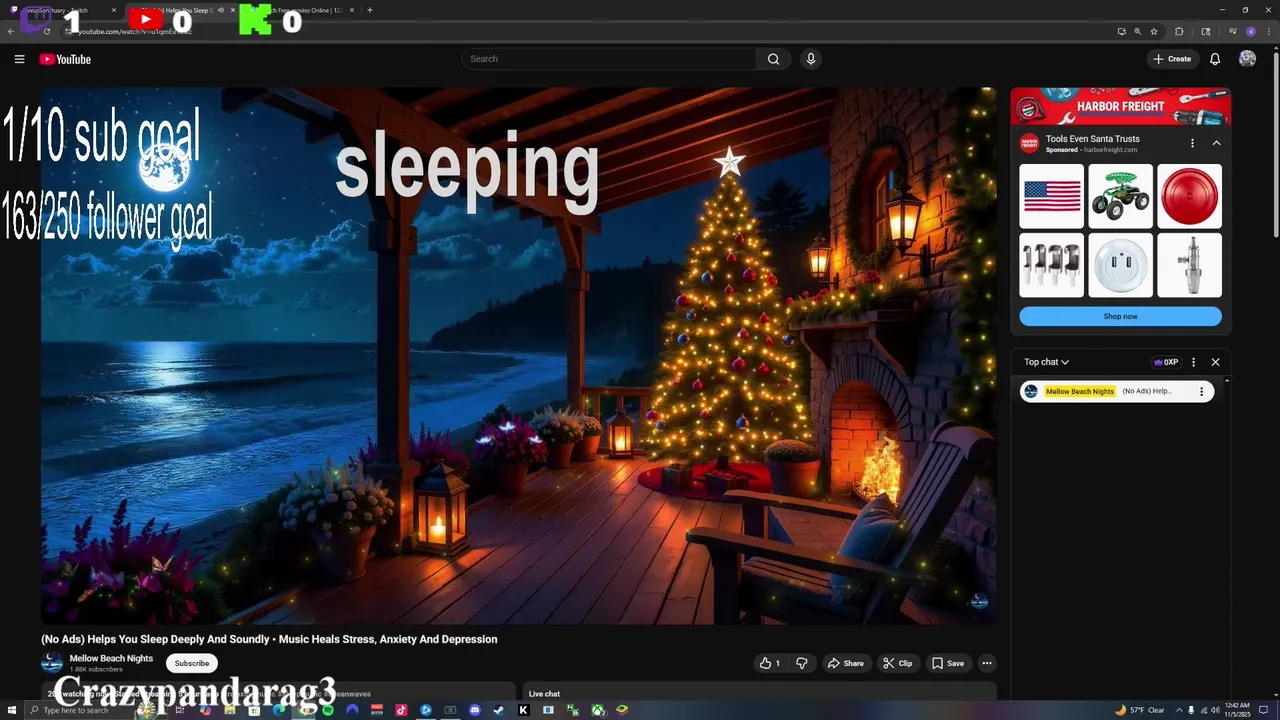Open Steam from the taskbar

[499, 710]
